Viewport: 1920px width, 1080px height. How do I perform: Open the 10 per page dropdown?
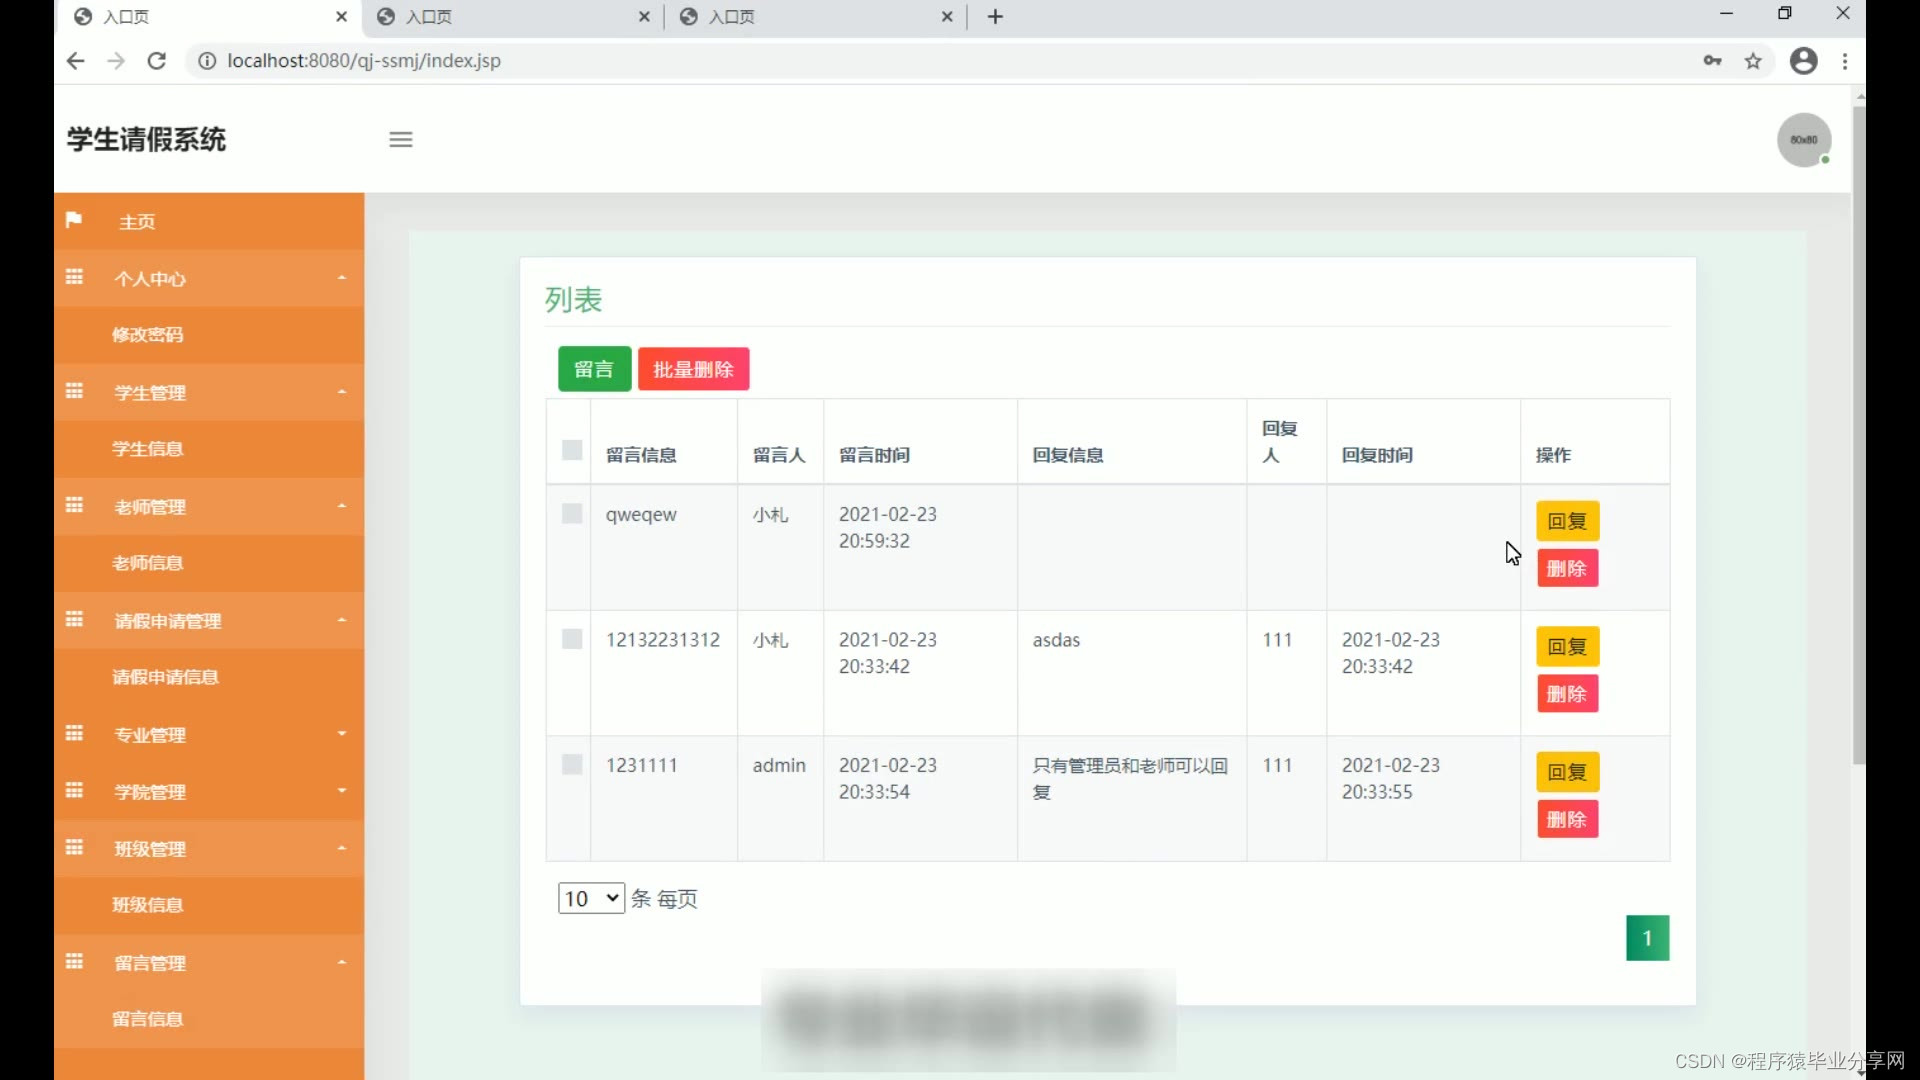pos(591,898)
